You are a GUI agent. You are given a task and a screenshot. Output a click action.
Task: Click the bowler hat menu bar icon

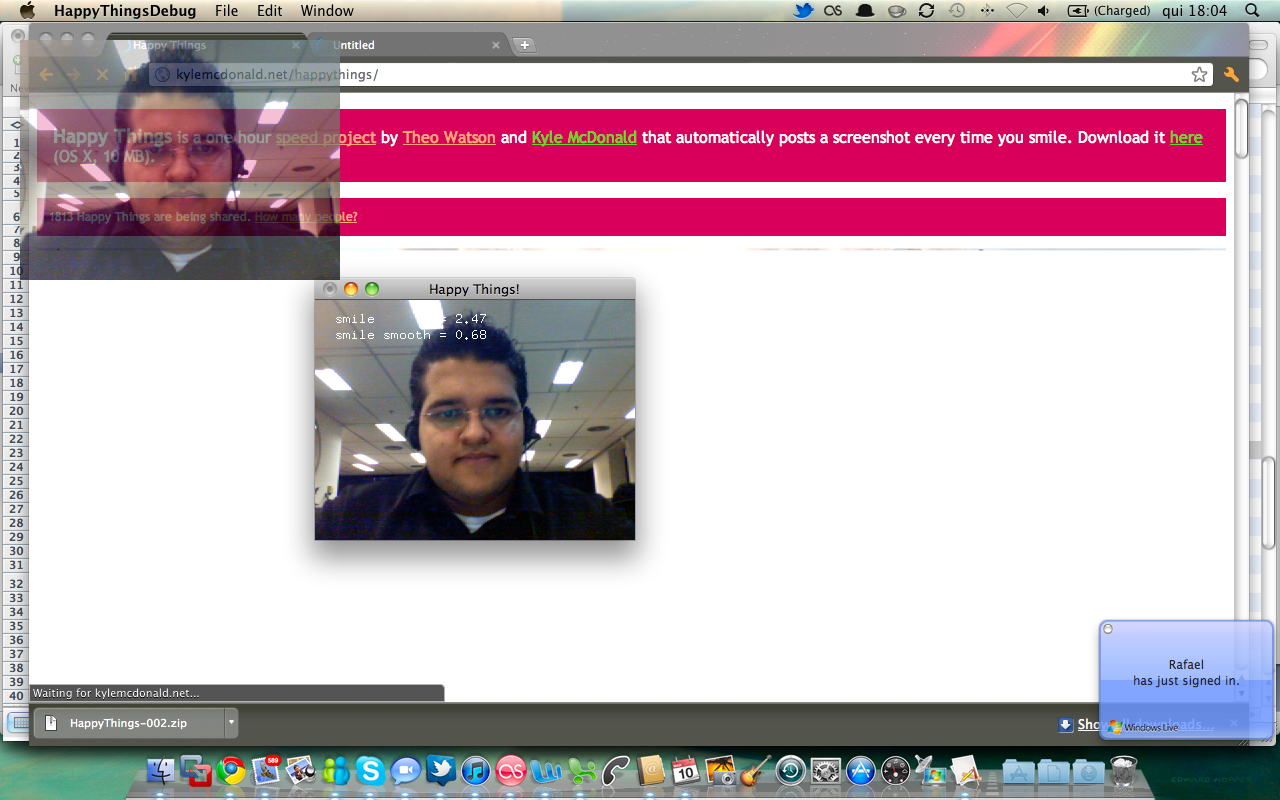point(865,11)
